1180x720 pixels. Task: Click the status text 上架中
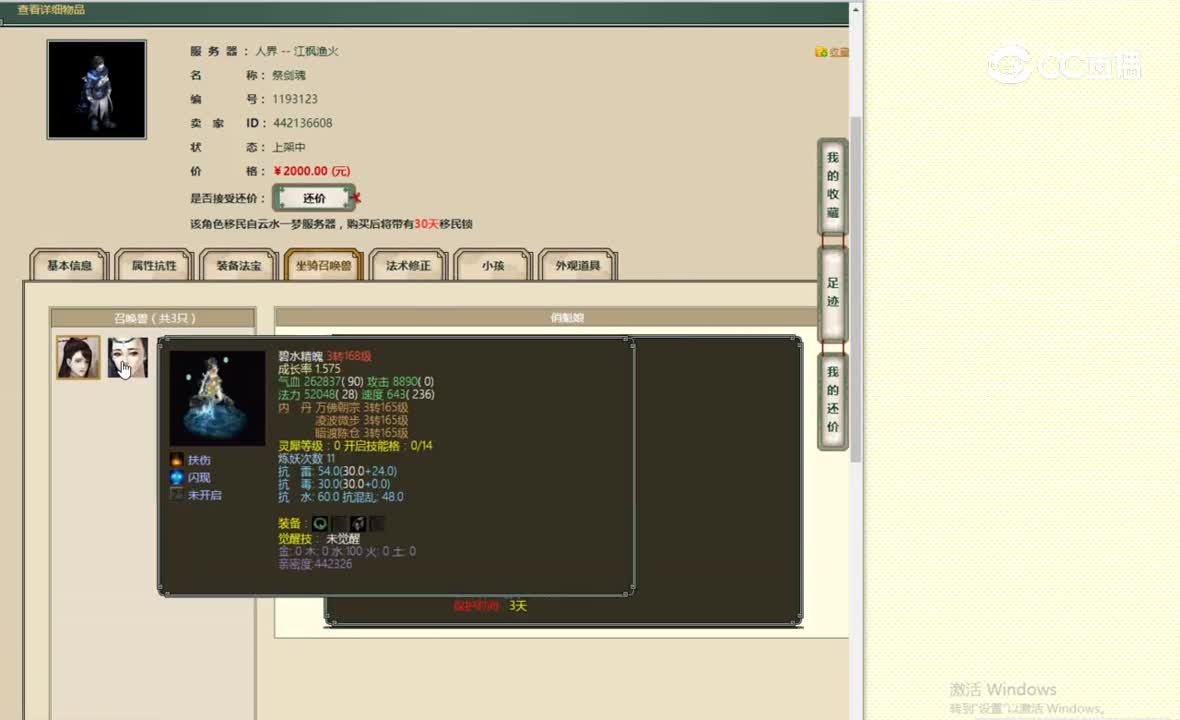[289, 147]
